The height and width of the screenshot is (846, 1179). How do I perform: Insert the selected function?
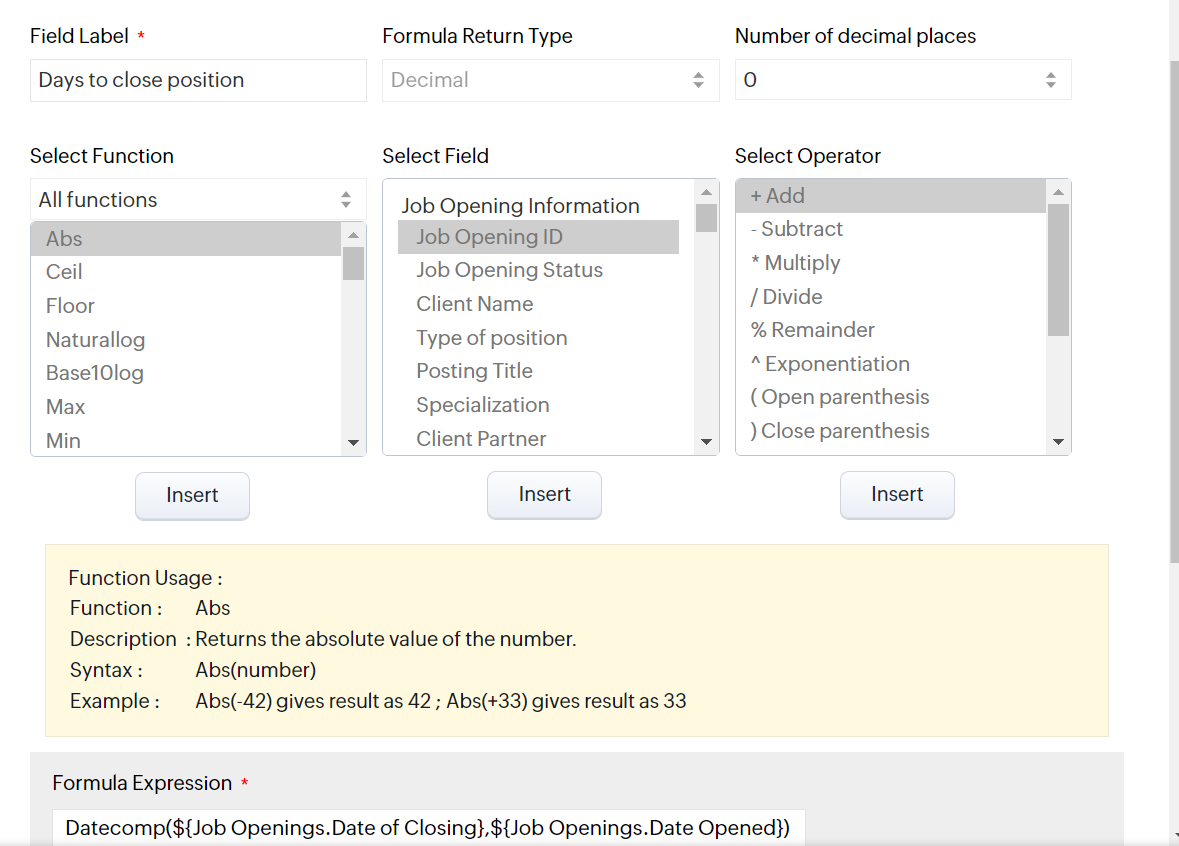(x=192, y=495)
